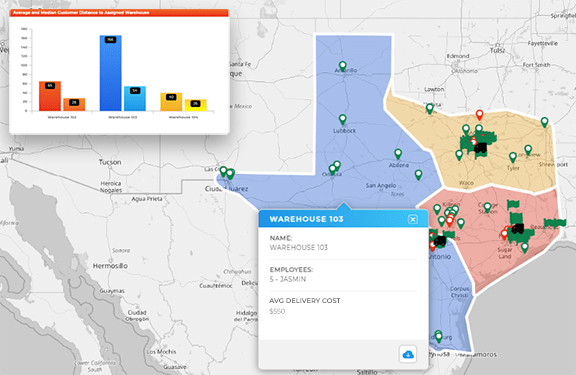Click the black truck icon in Dallas
Viewport: 576px width, 375px height.
click(x=480, y=148)
